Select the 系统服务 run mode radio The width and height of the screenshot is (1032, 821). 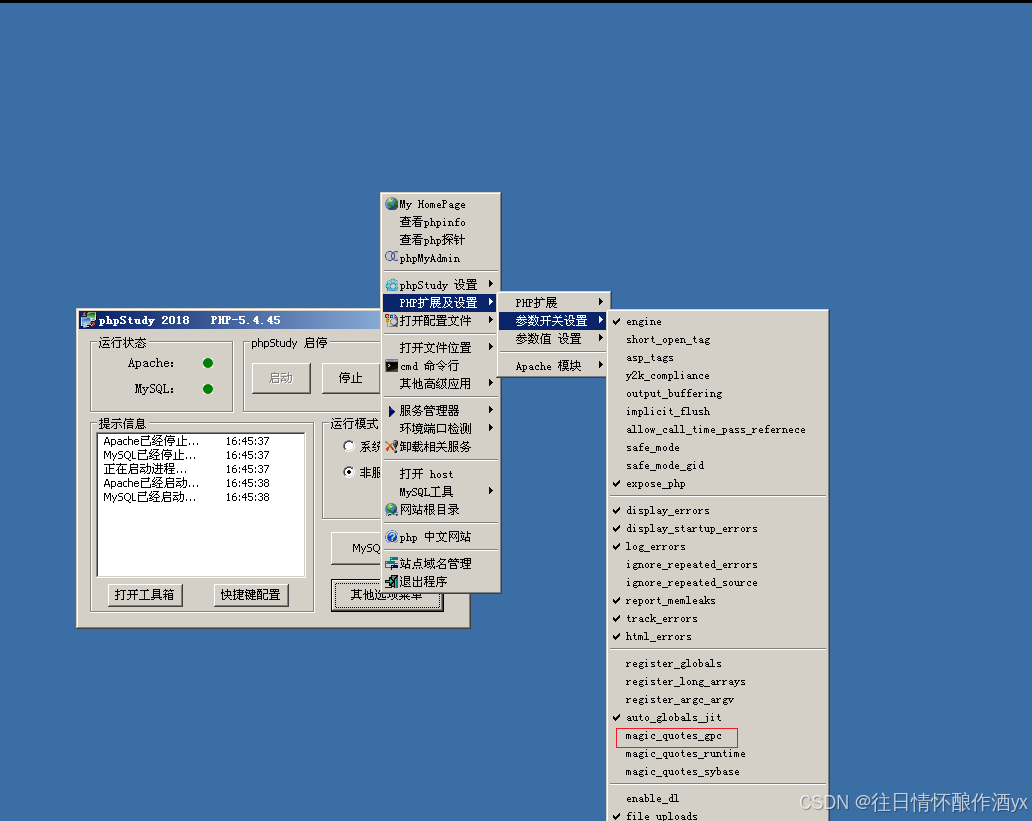tap(349, 446)
